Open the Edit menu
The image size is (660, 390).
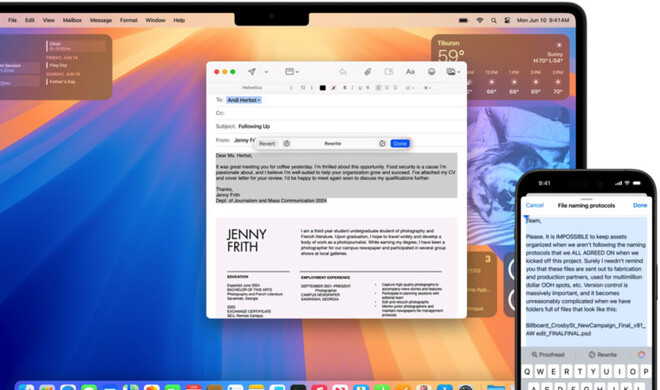(x=29, y=20)
